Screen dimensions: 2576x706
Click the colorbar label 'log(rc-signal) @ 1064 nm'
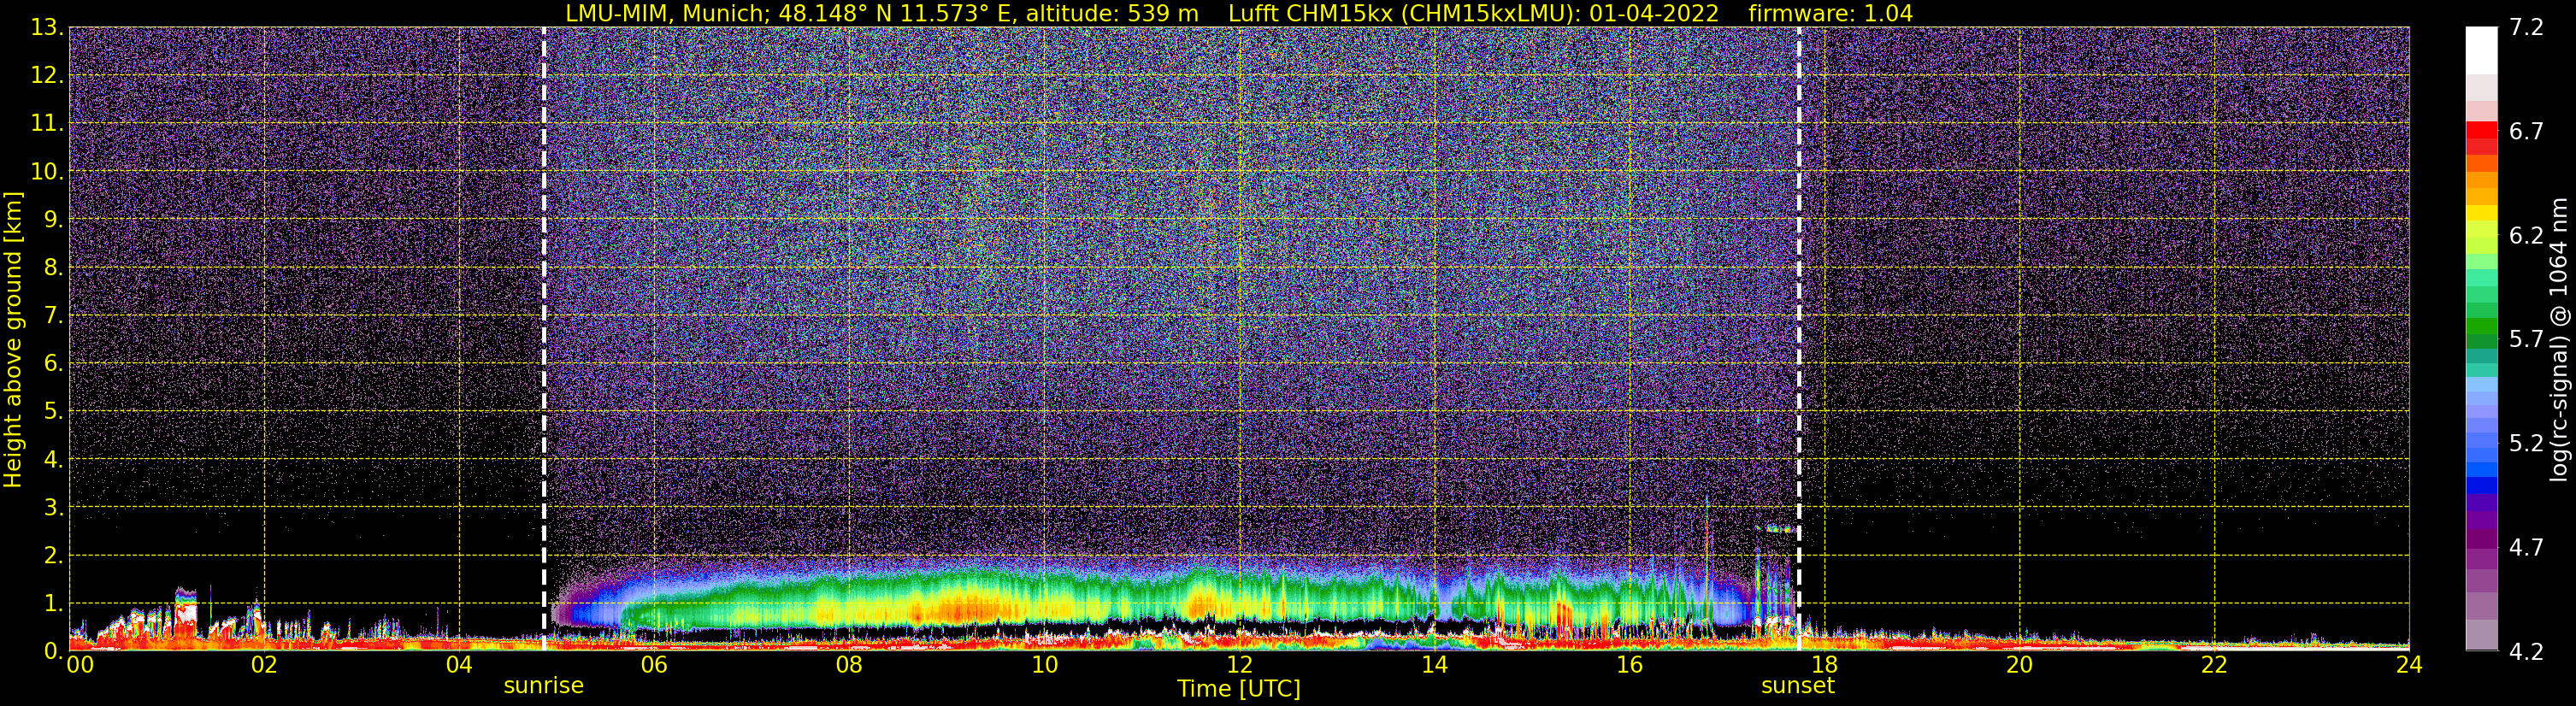pyautogui.click(x=2557, y=339)
